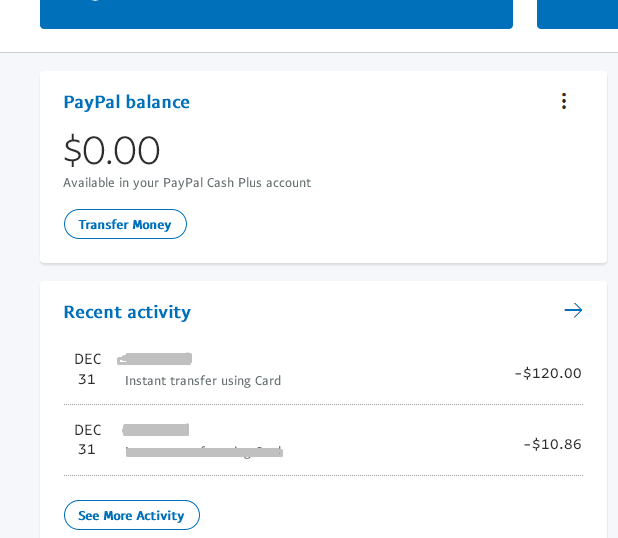
Task: Click the redacted description under the second transaction
Action: [204, 452]
